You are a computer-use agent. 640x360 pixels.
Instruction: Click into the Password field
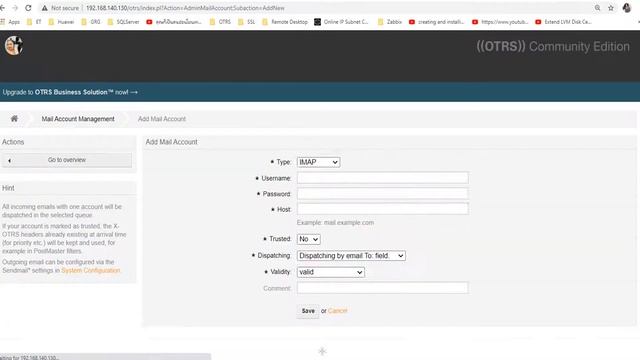[382, 193]
